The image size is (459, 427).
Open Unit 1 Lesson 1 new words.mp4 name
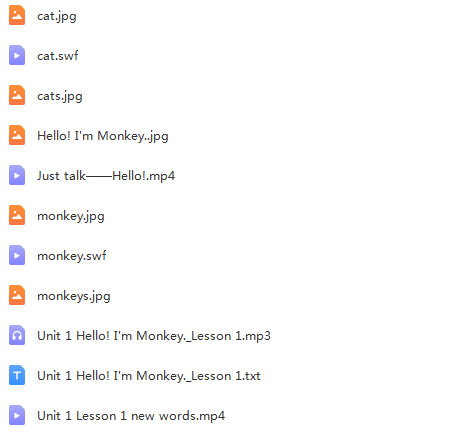(x=131, y=416)
